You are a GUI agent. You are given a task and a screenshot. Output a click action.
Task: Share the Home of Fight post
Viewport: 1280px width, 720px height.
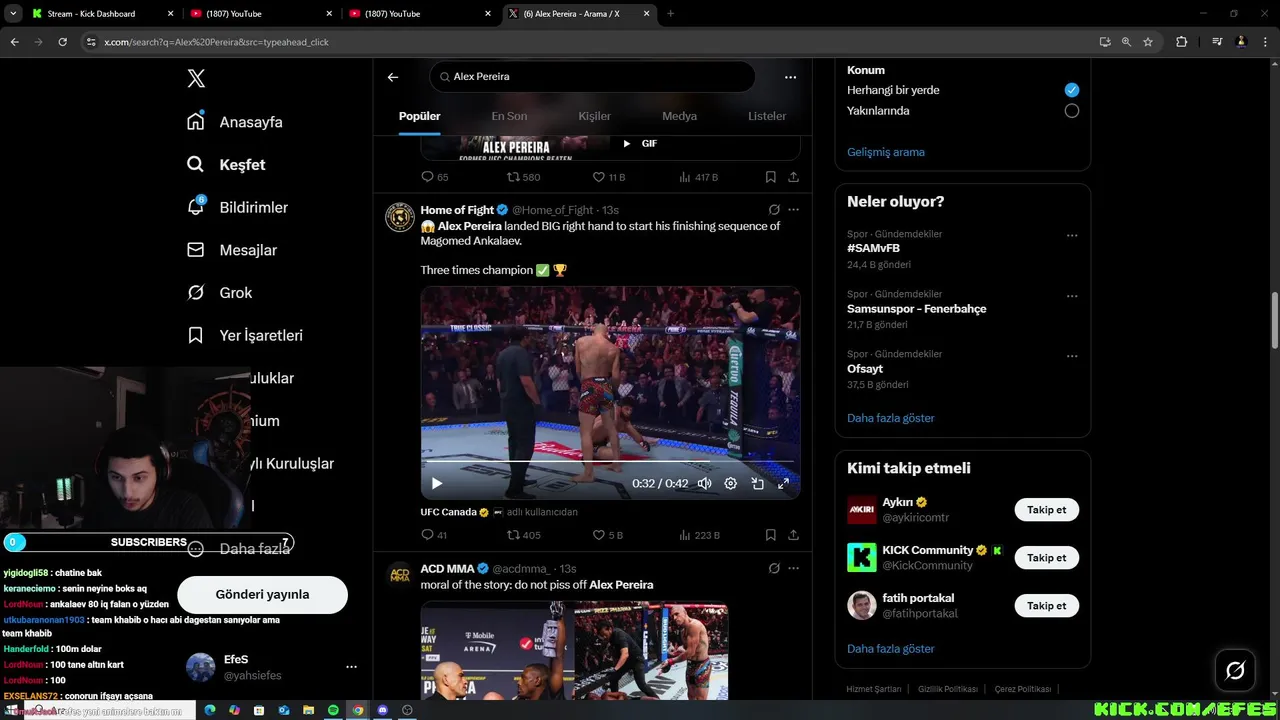coord(793,535)
